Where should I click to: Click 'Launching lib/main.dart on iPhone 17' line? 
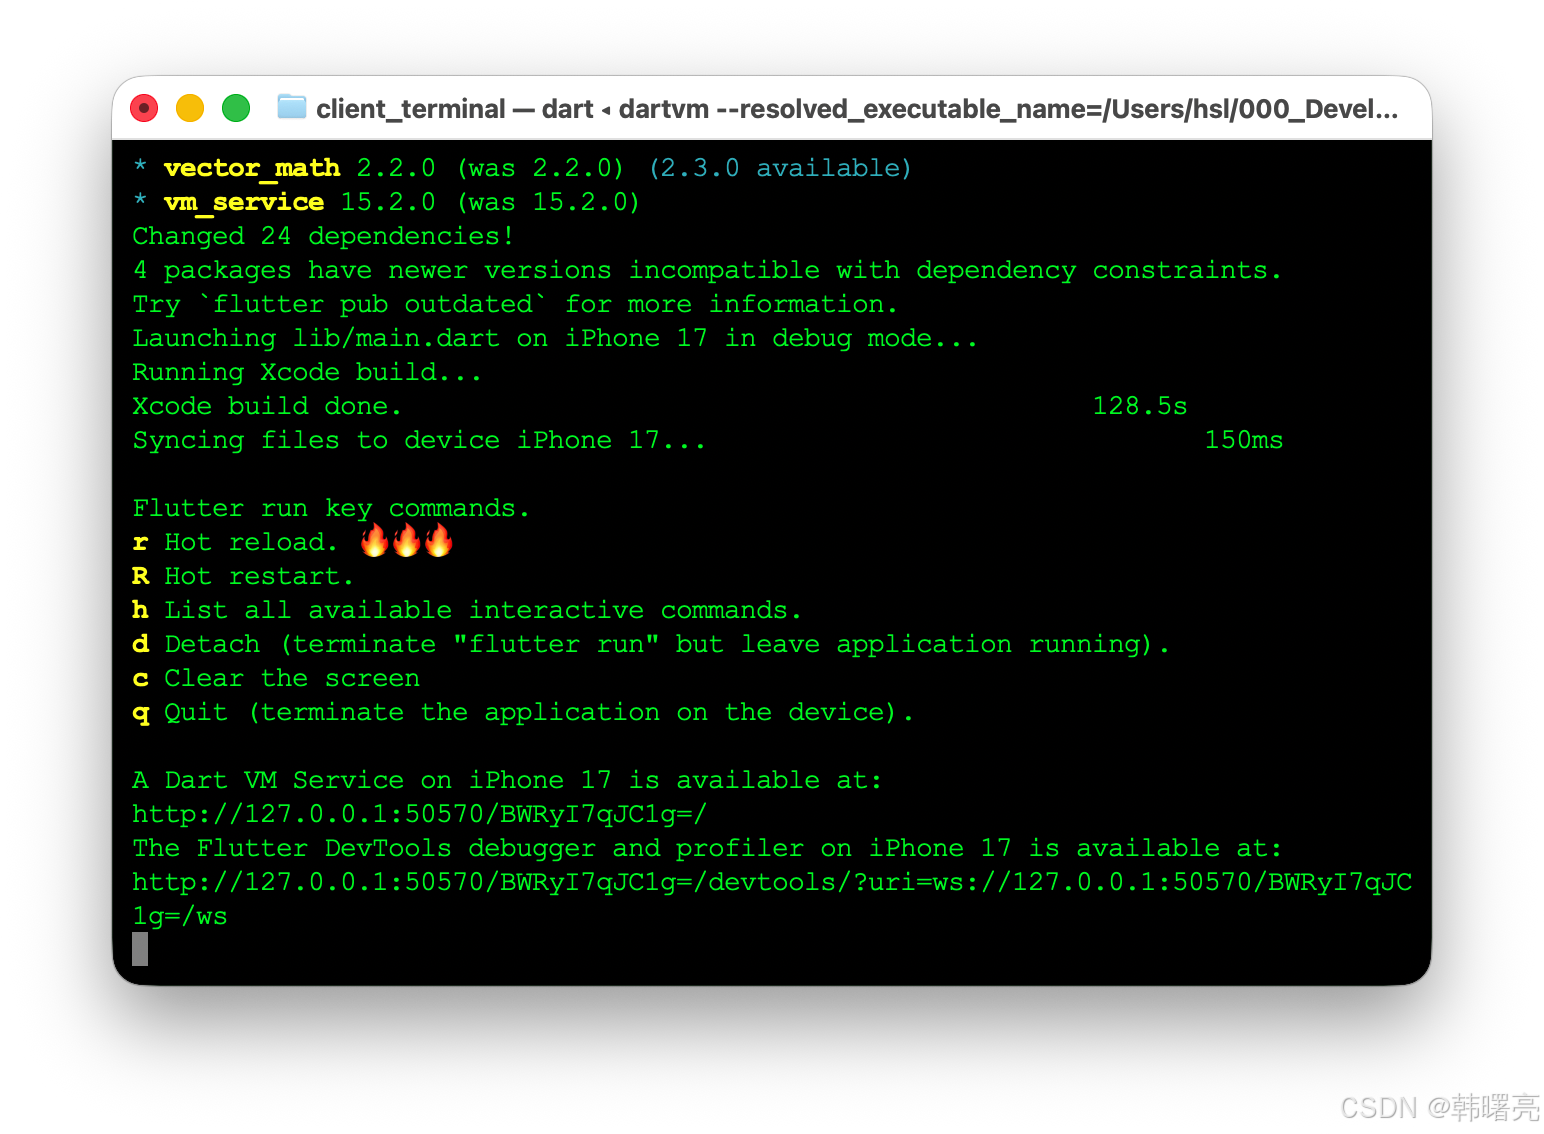click(x=555, y=338)
